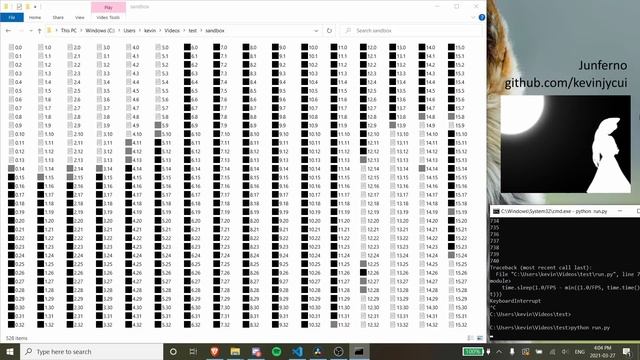
Task: Click the New Folder quick access icon
Action: 28,7
